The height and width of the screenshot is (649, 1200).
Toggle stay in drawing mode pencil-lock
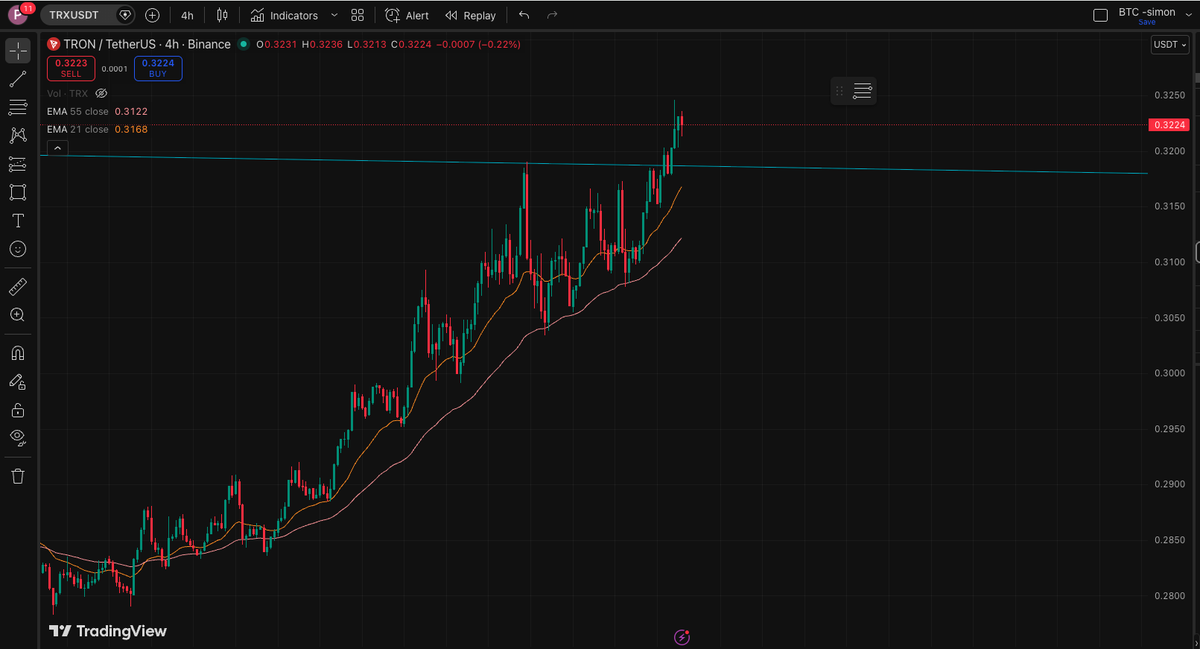18,381
